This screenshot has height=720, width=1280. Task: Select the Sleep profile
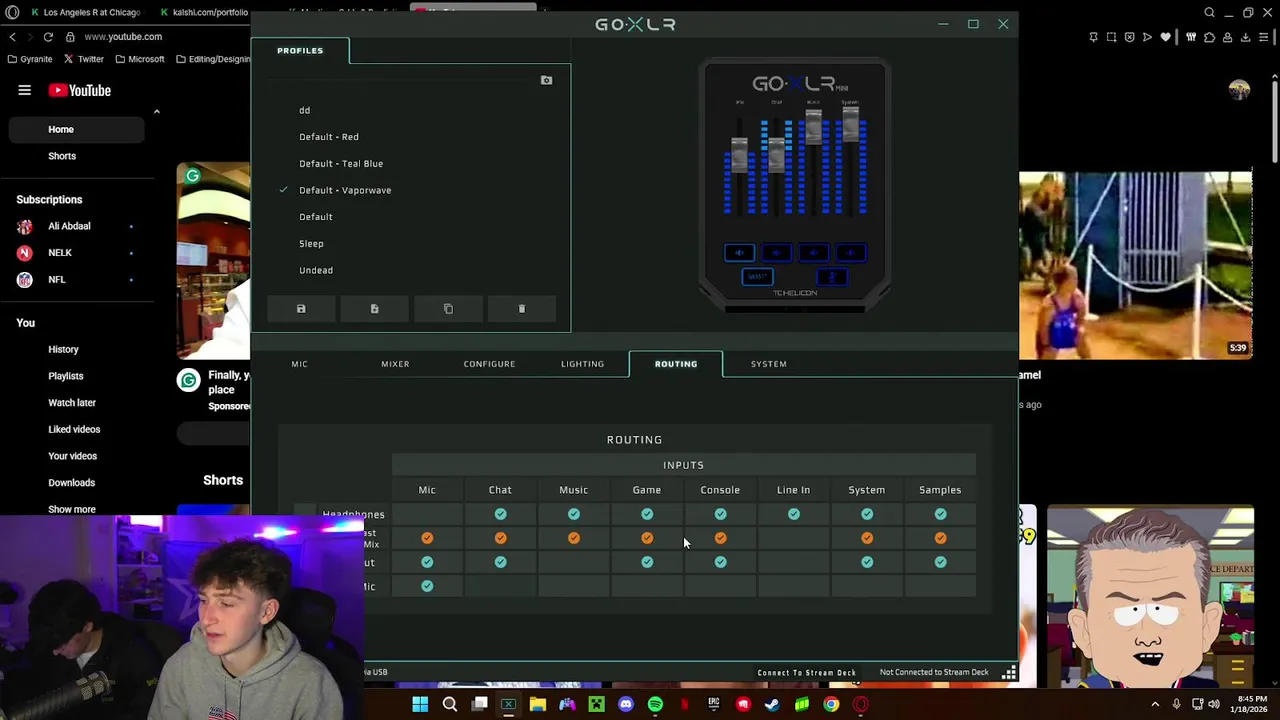pyautogui.click(x=311, y=244)
